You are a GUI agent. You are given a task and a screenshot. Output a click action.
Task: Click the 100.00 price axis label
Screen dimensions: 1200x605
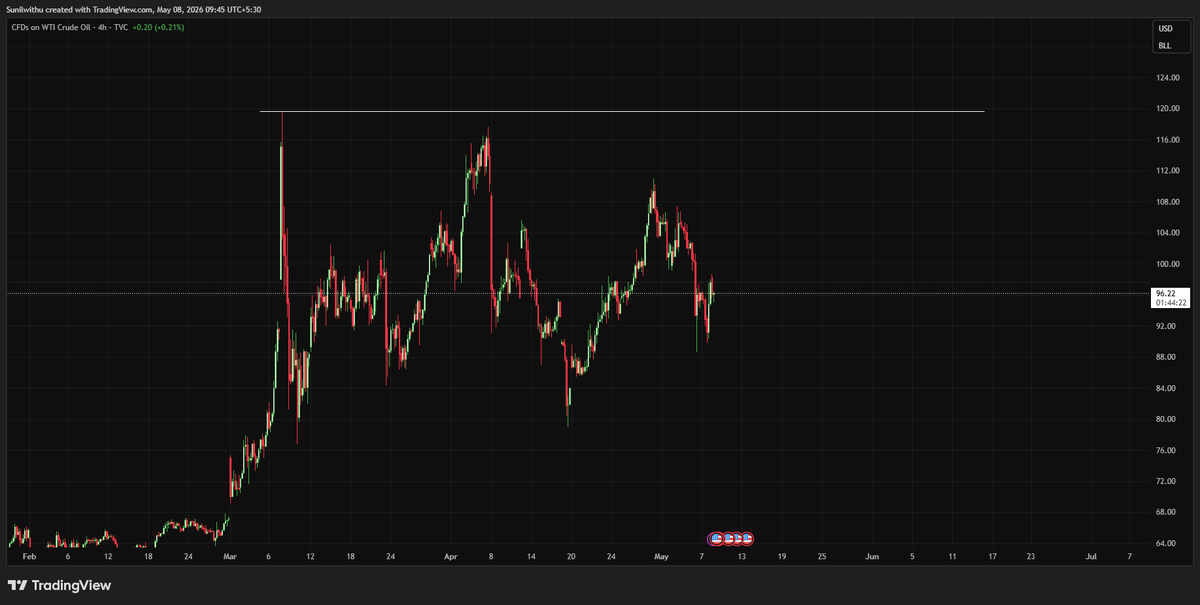[x=1168, y=264]
